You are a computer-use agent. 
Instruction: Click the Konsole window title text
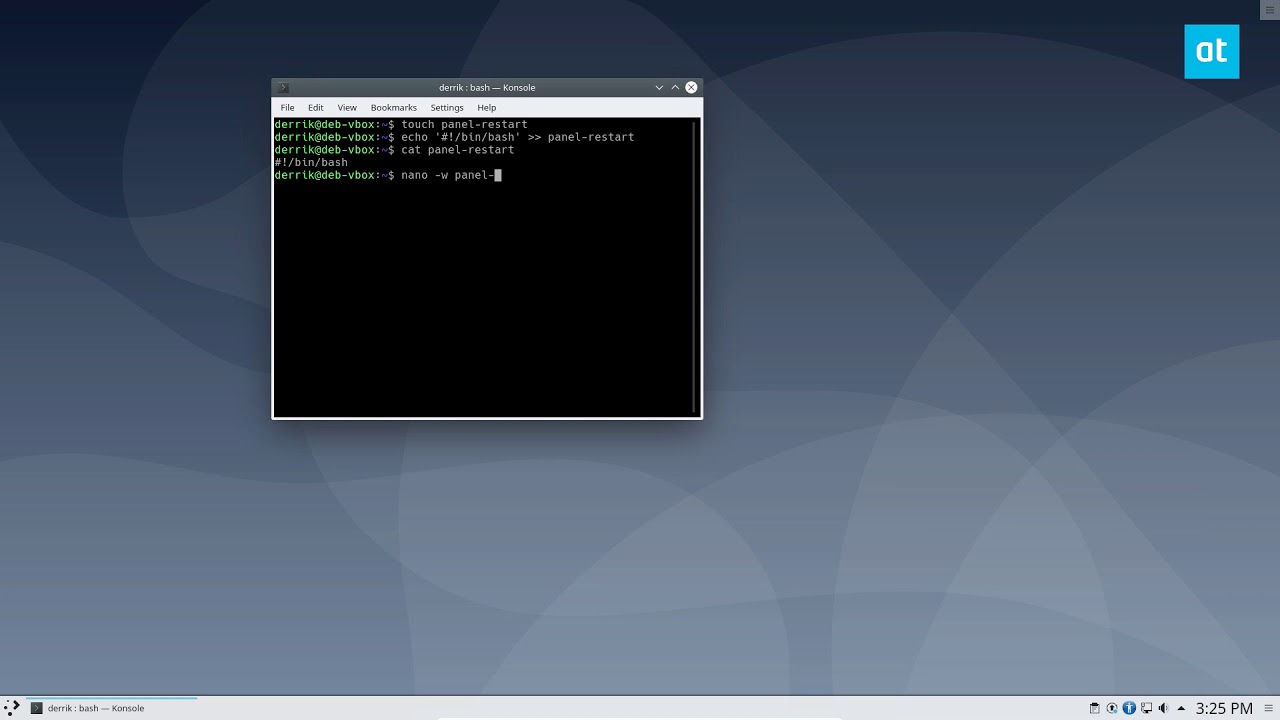pos(487,87)
